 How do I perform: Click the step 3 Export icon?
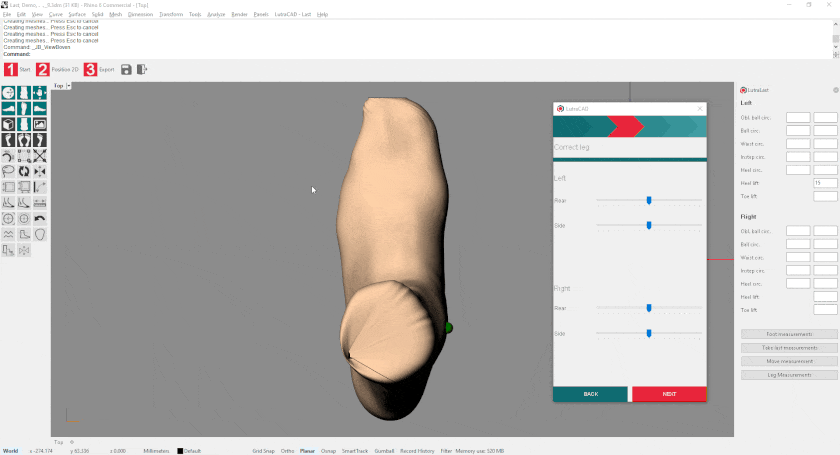90,70
